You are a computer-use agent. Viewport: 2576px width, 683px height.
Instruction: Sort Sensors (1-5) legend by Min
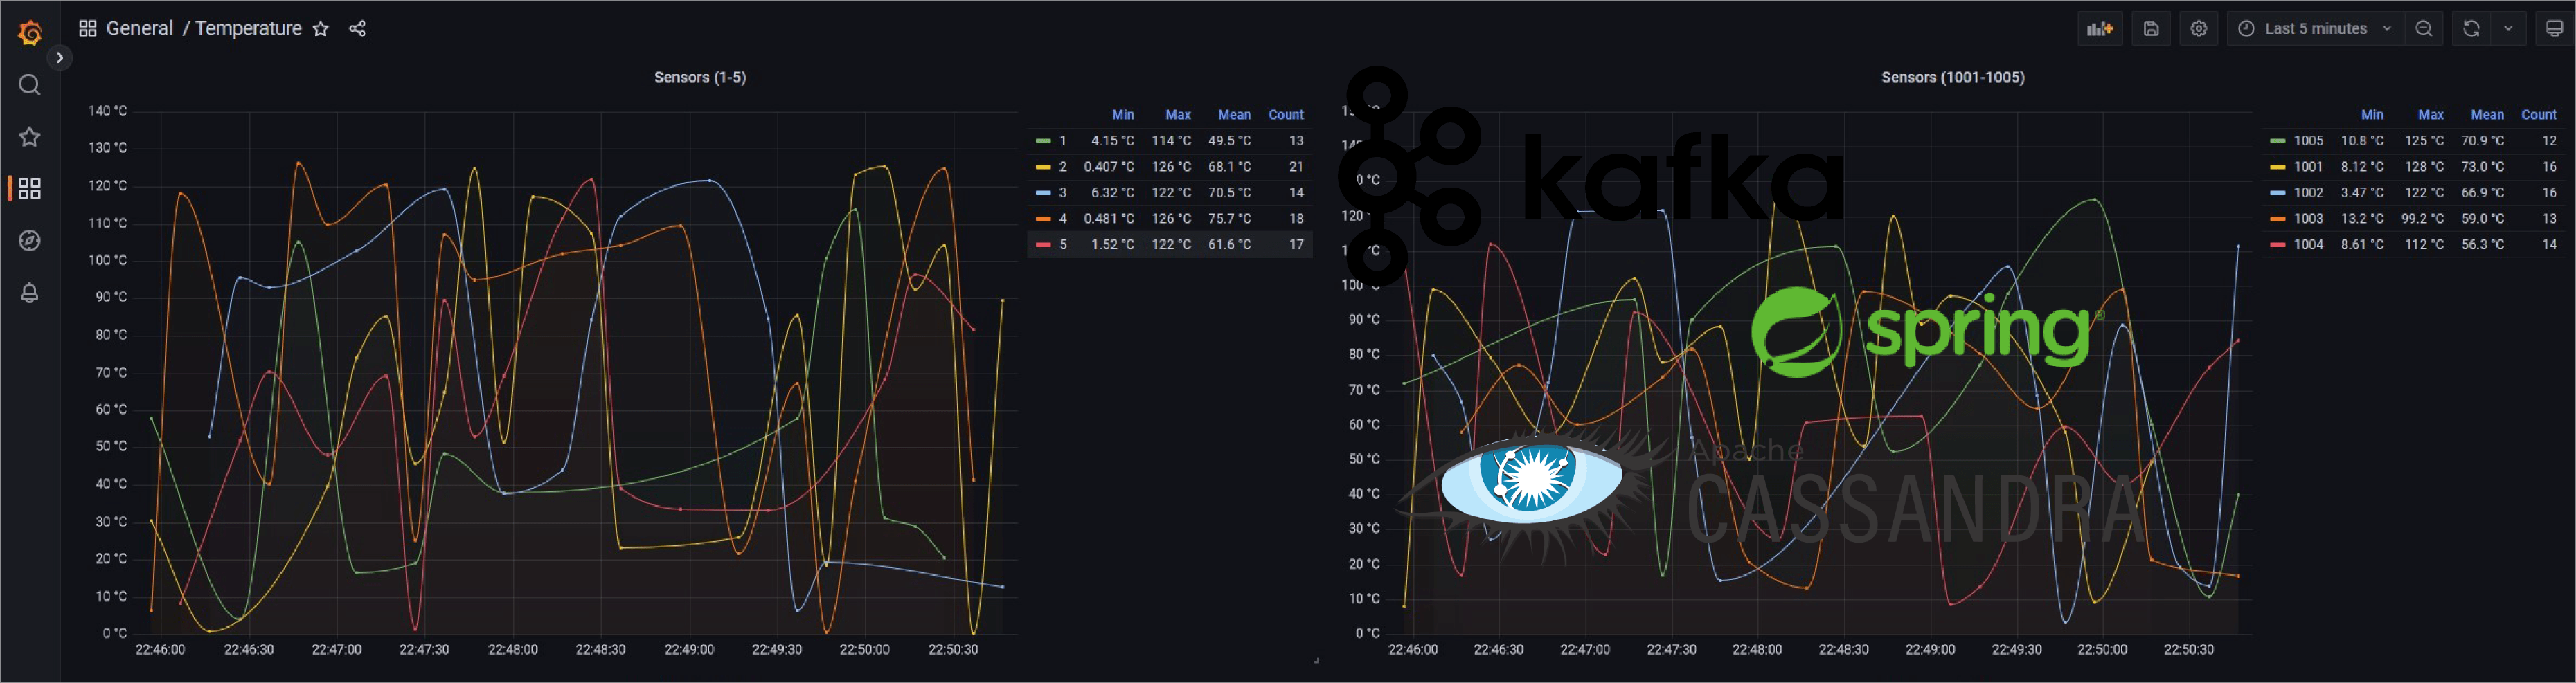[x=1123, y=115]
